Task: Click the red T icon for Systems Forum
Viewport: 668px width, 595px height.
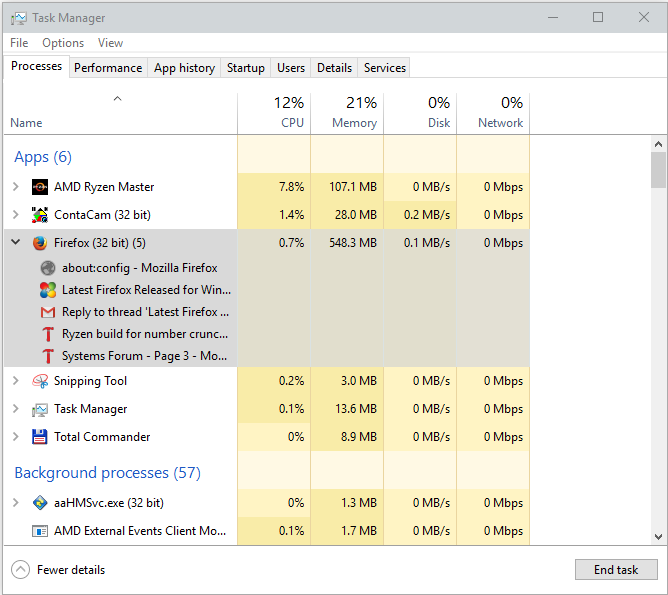Action: point(48,356)
